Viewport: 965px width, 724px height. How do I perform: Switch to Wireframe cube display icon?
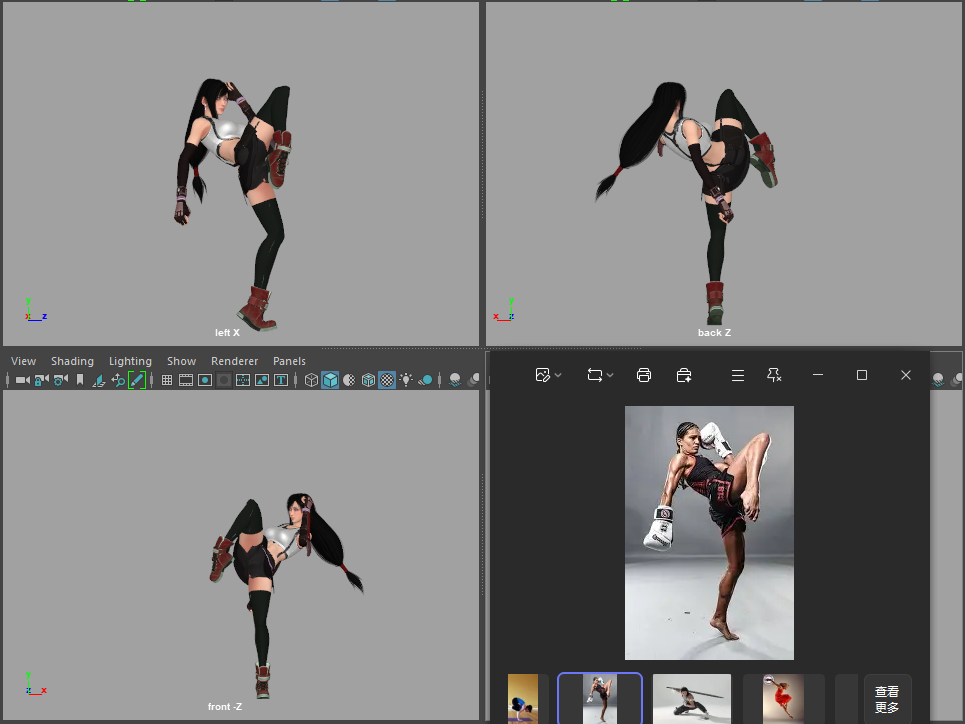coord(311,380)
